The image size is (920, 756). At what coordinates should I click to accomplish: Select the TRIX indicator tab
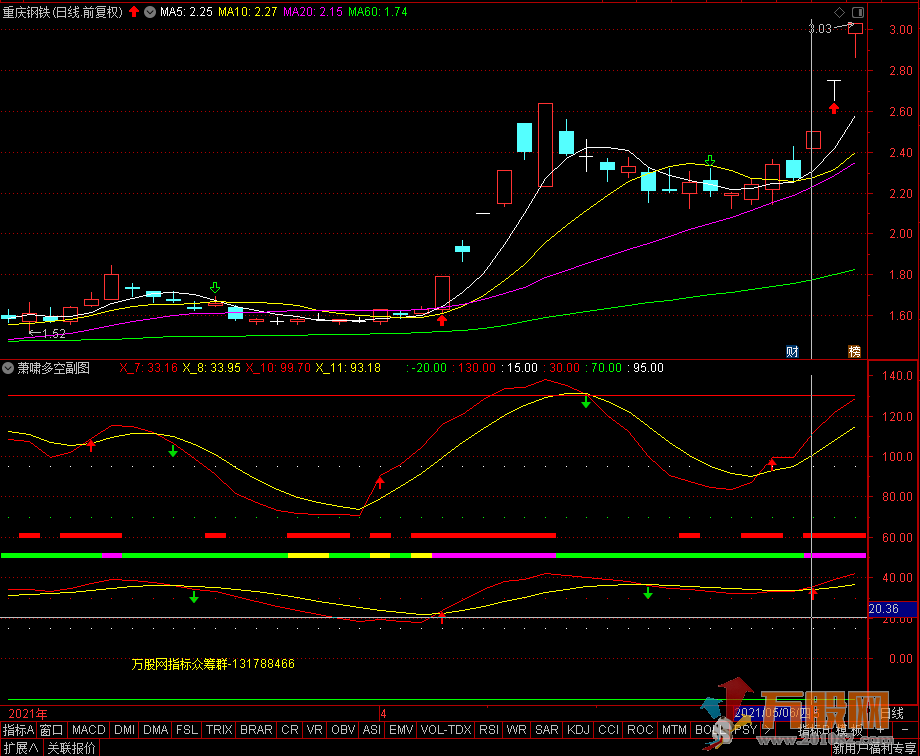pyautogui.click(x=219, y=730)
